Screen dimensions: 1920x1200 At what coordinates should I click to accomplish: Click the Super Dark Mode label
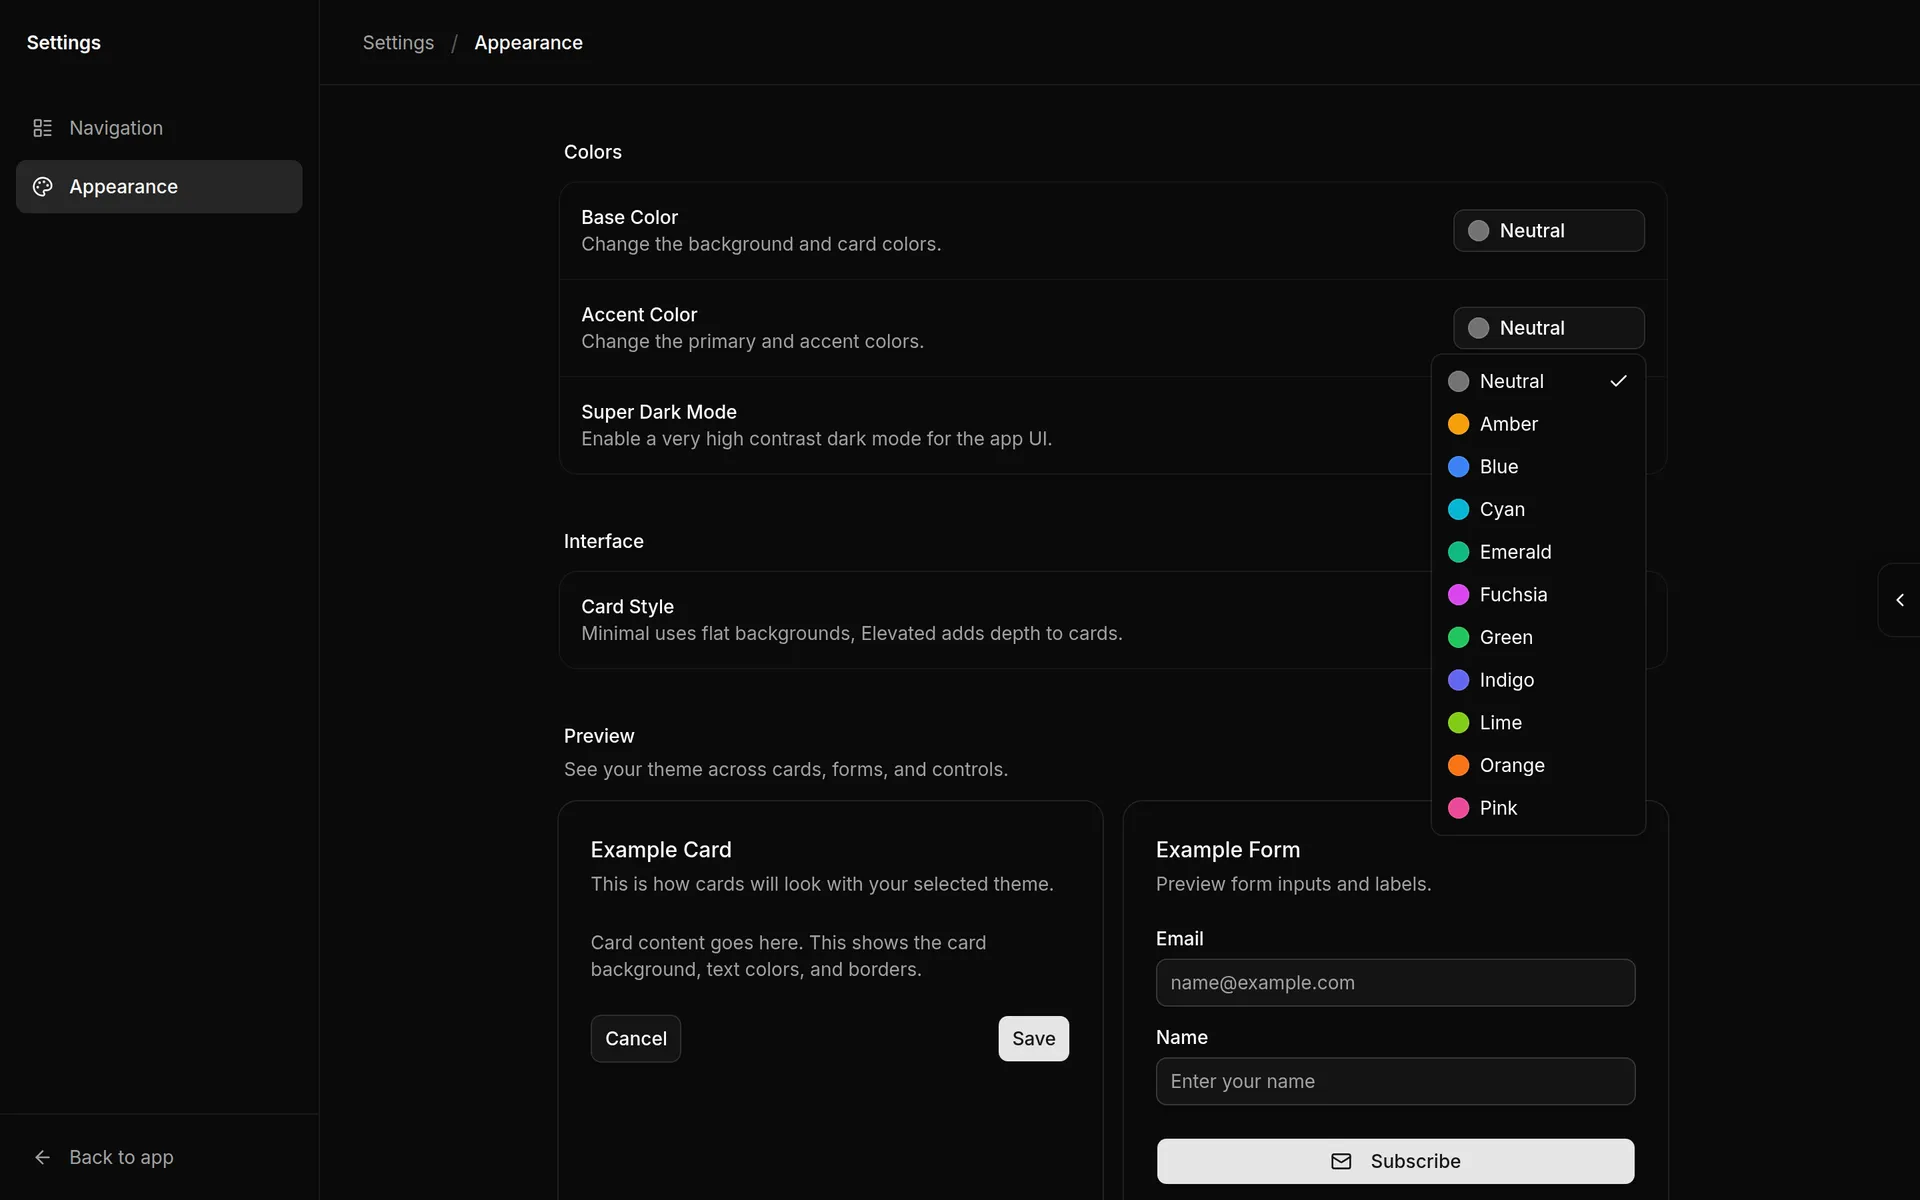click(659, 412)
